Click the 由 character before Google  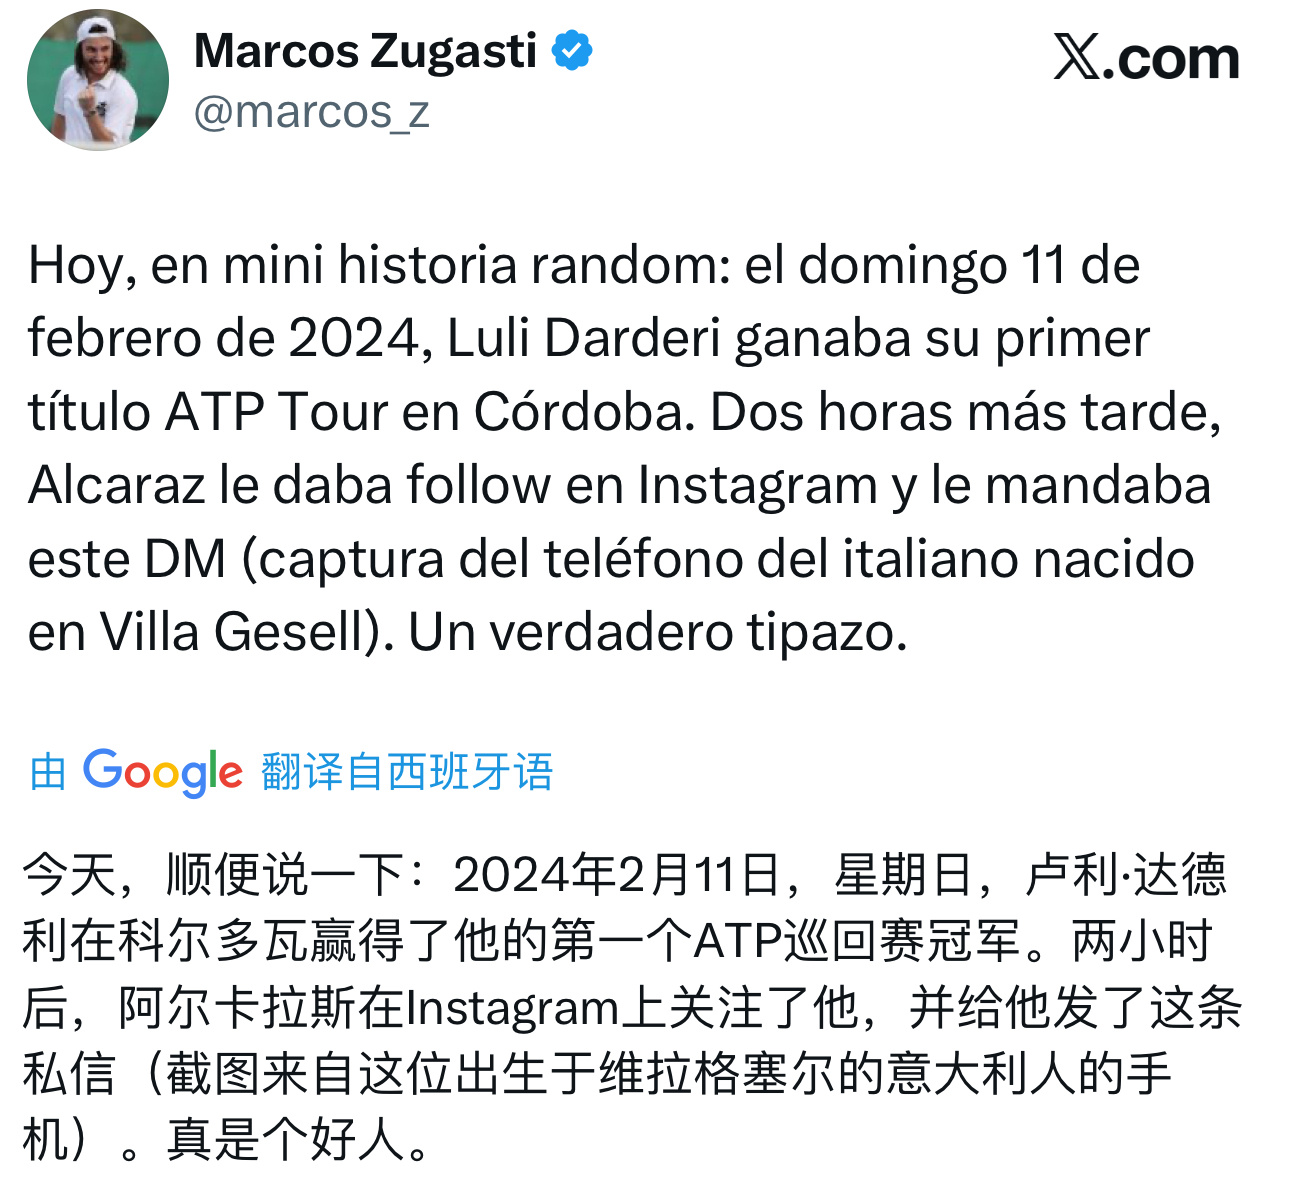[x=48, y=772]
